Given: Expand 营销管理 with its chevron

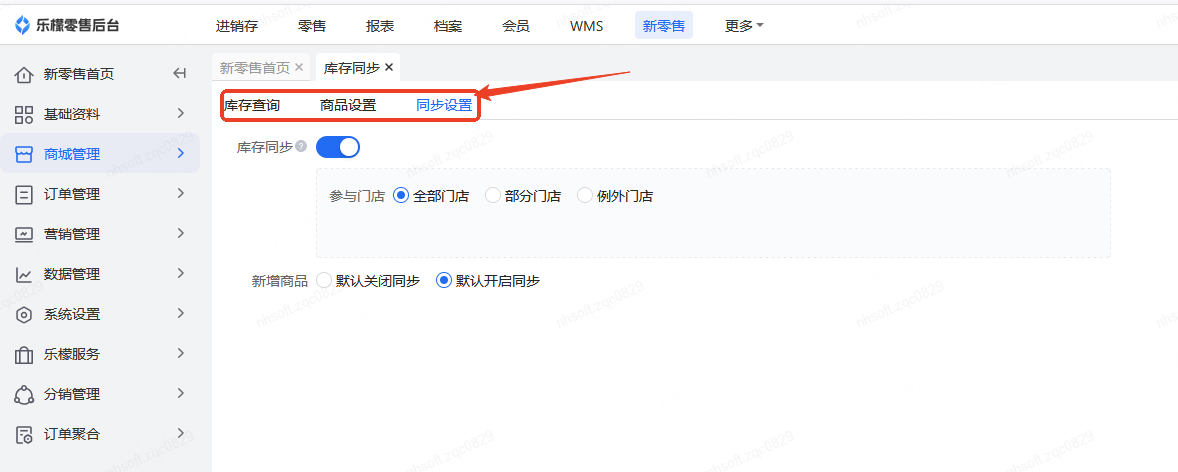Looking at the screenshot, I should pyautogui.click(x=180, y=233).
